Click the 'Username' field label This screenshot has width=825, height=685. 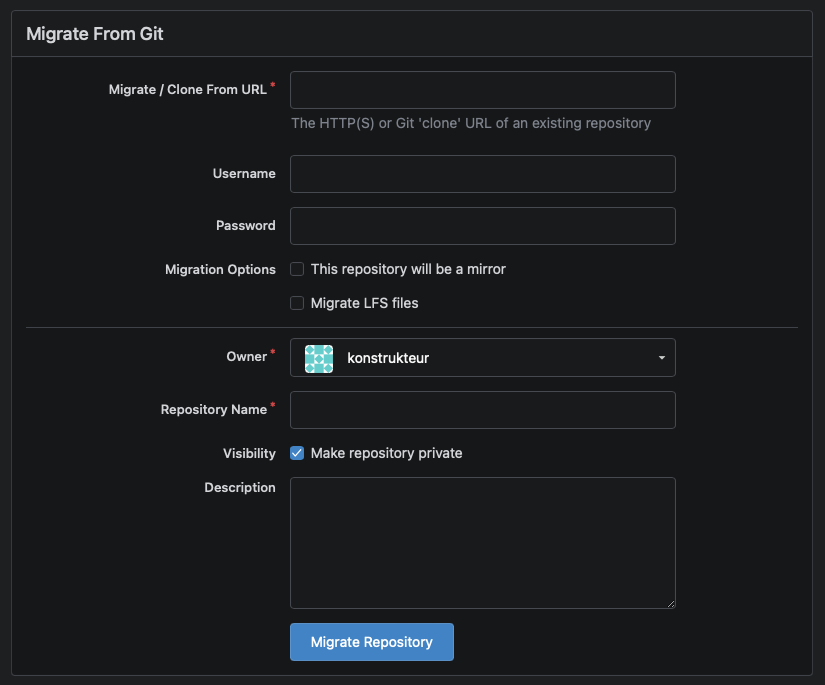(x=244, y=174)
